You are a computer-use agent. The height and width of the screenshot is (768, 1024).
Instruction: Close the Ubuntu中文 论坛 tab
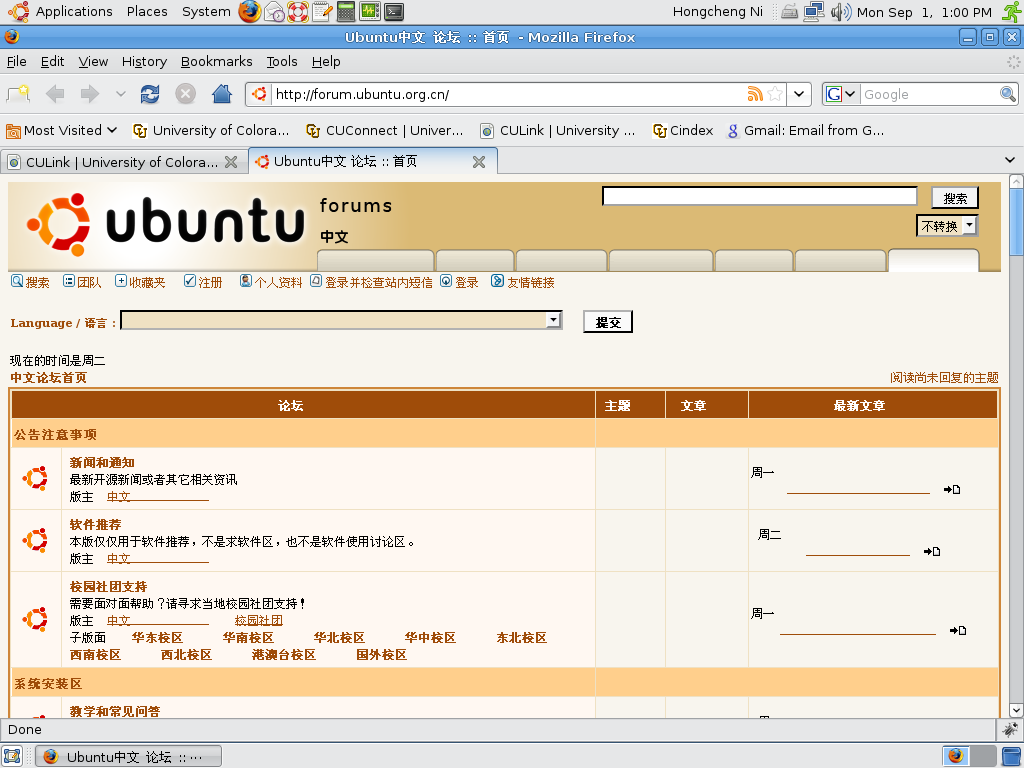coord(479,162)
